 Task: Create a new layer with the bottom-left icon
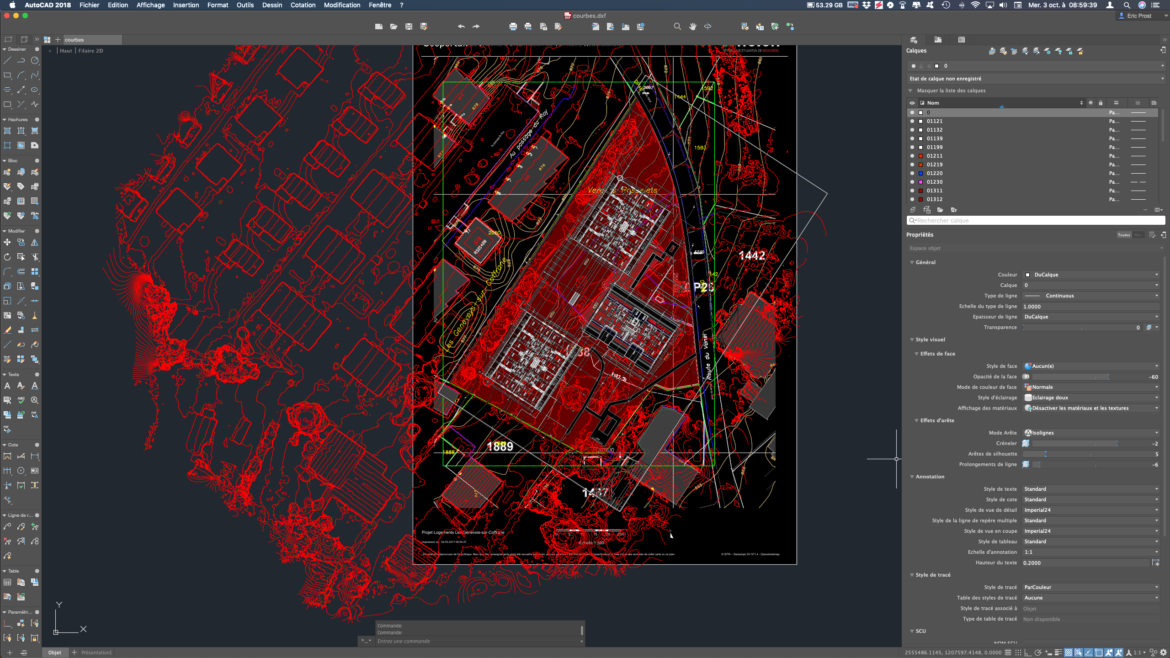(913, 210)
